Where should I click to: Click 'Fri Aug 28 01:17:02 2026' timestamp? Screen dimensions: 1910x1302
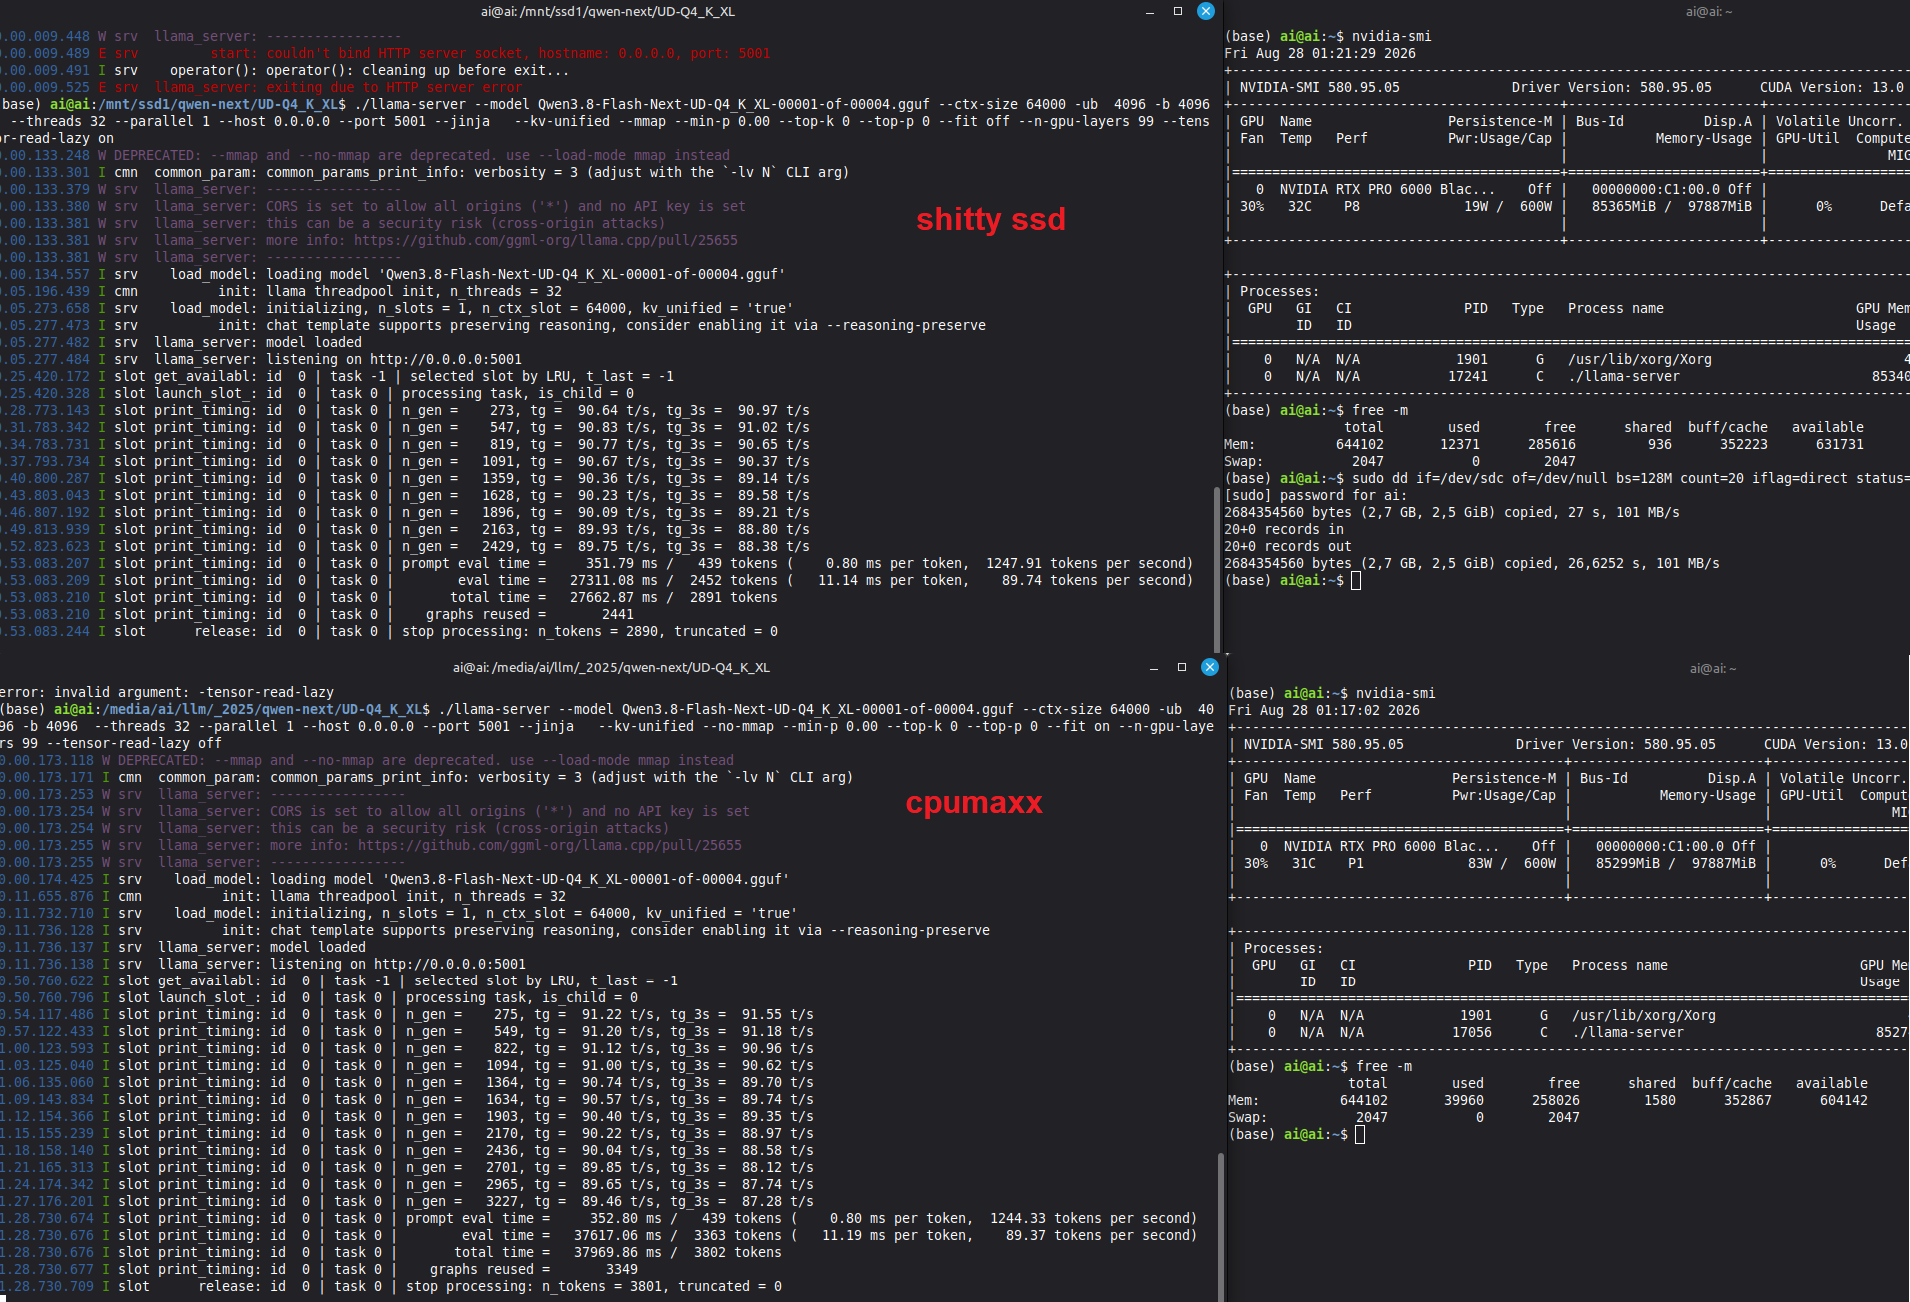(x=1324, y=710)
